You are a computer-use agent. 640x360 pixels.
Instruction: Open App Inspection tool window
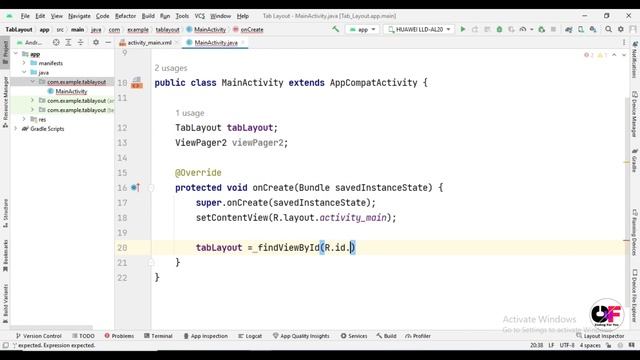click(x=205, y=336)
